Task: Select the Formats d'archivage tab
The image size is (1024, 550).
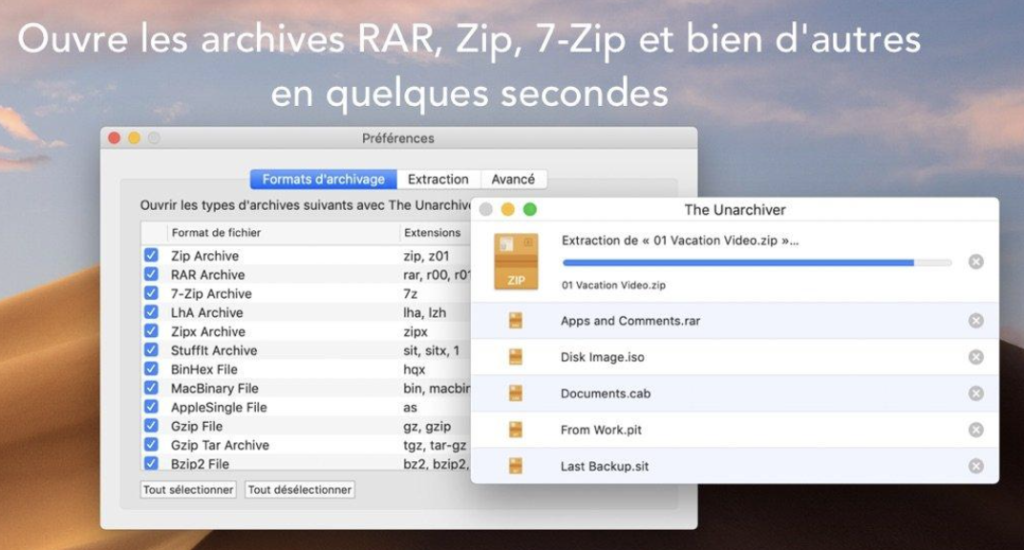Action: click(323, 179)
